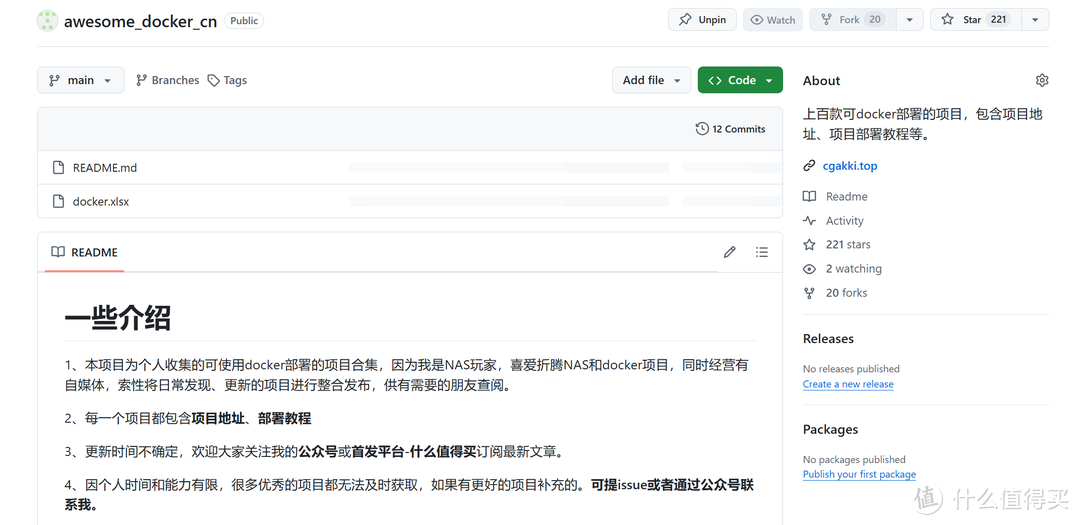Click Create a new release link
The height and width of the screenshot is (525, 1080).
pyautogui.click(x=848, y=384)
